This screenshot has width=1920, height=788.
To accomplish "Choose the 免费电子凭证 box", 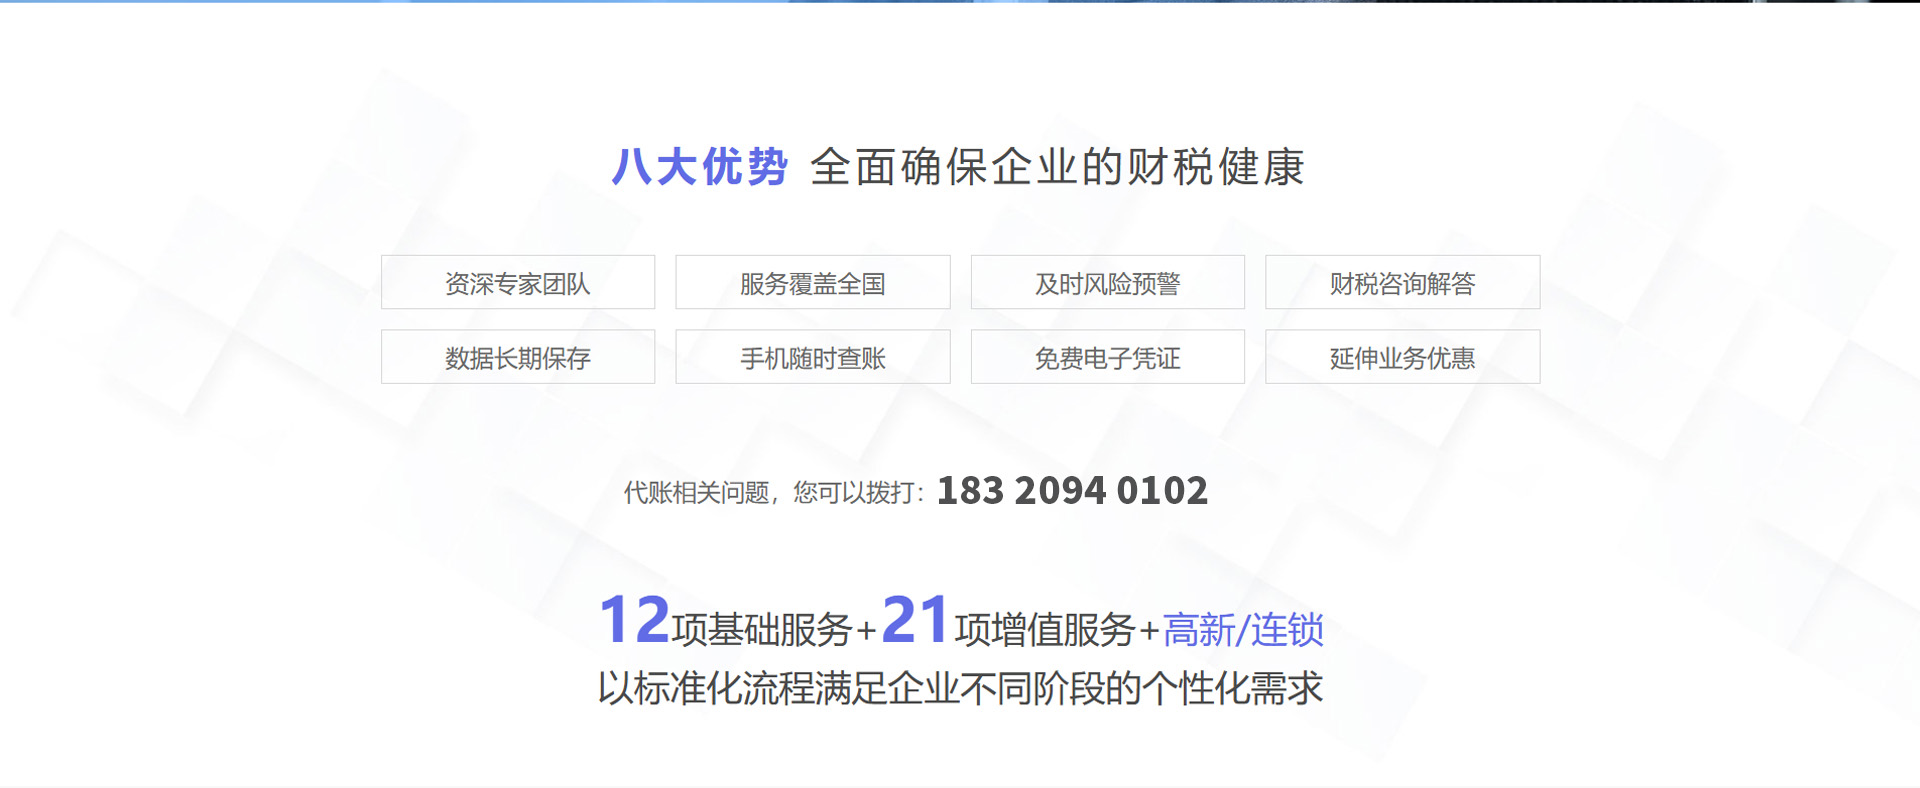I will [x=1107, y=357].
